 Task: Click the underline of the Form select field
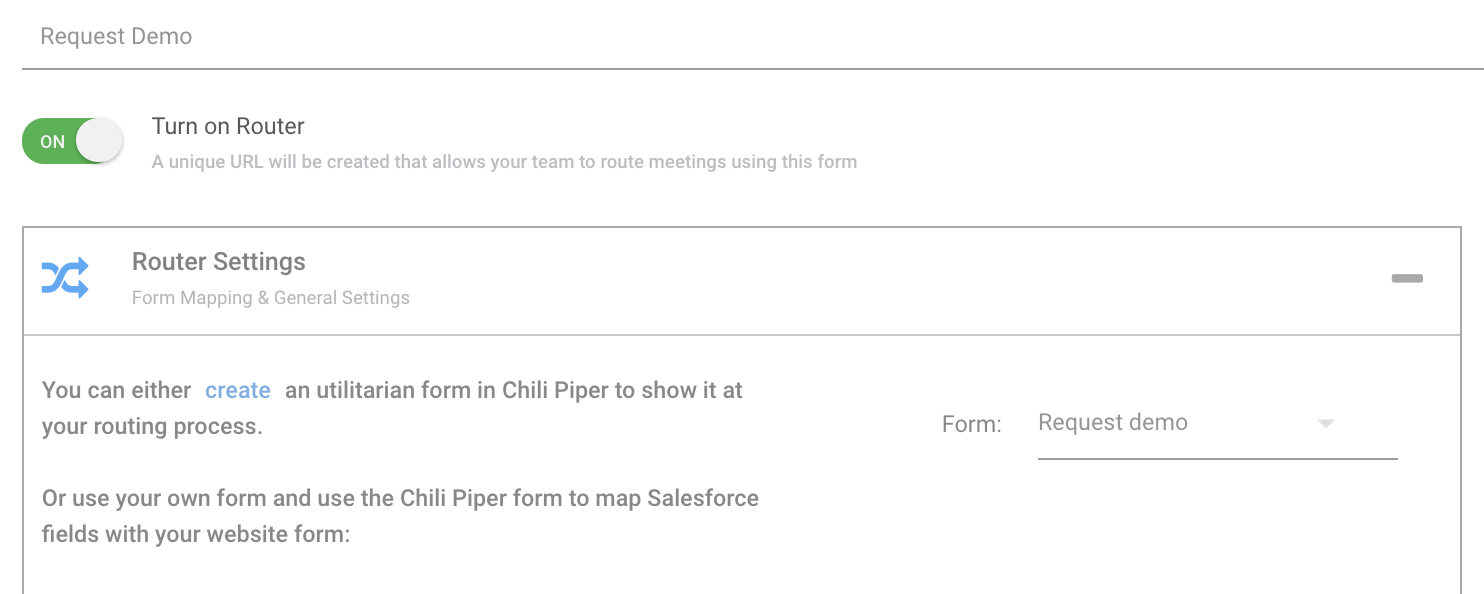(x=1217, y=459)
